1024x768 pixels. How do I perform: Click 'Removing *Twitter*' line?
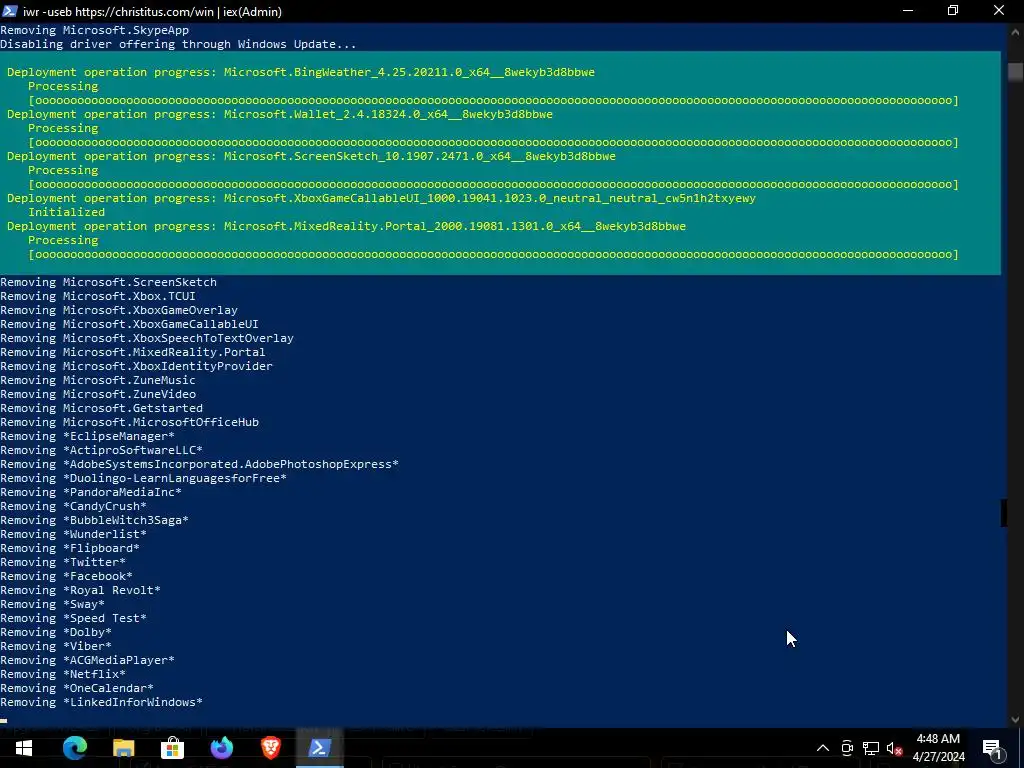point(63,562)
